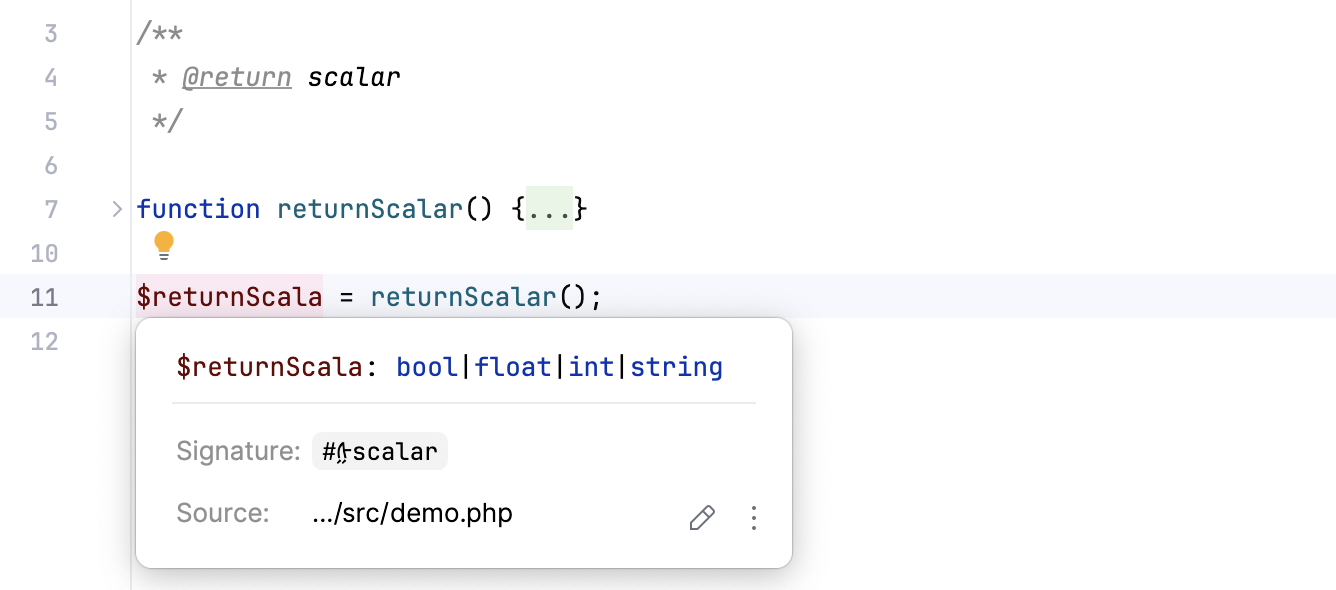This screenshot has width=1336, height=590.
Task: Click the pencil edit icon in popup
Action: pyautogui.click(x=702, y=517)
